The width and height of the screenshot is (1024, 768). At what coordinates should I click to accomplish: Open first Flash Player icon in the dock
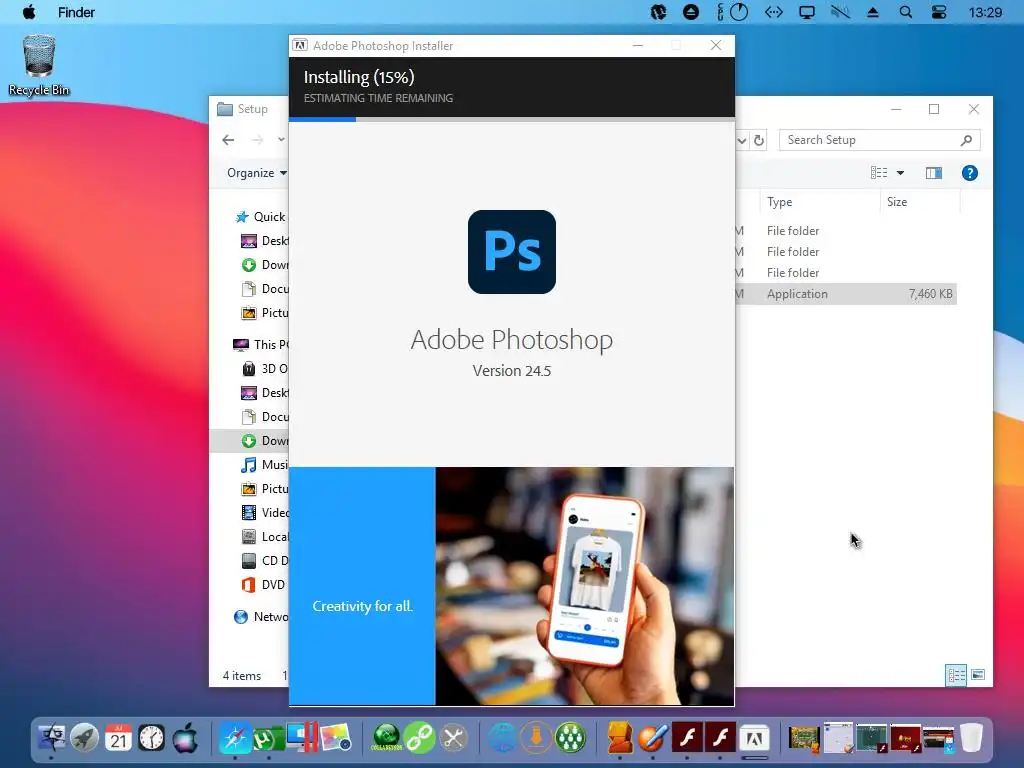click(x=687, y=738)
